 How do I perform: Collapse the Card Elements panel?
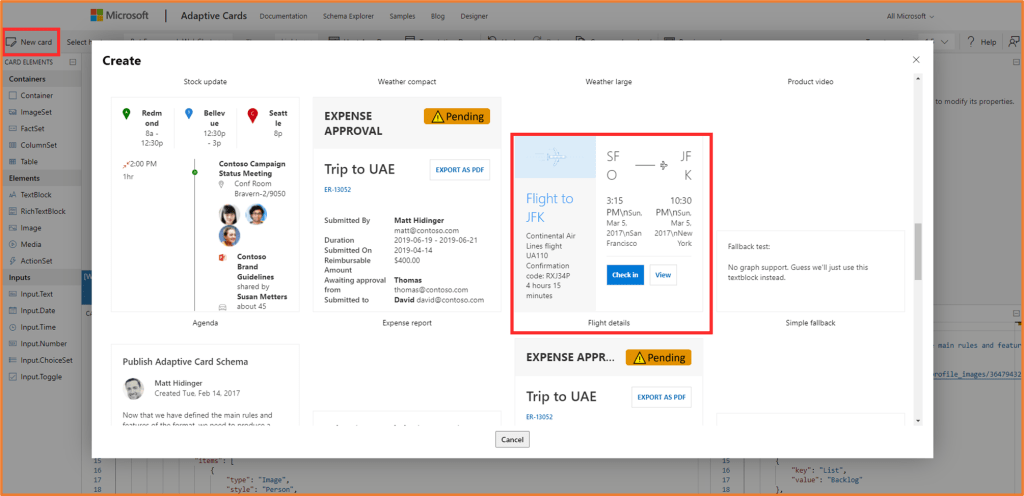(x=74, y=62)
